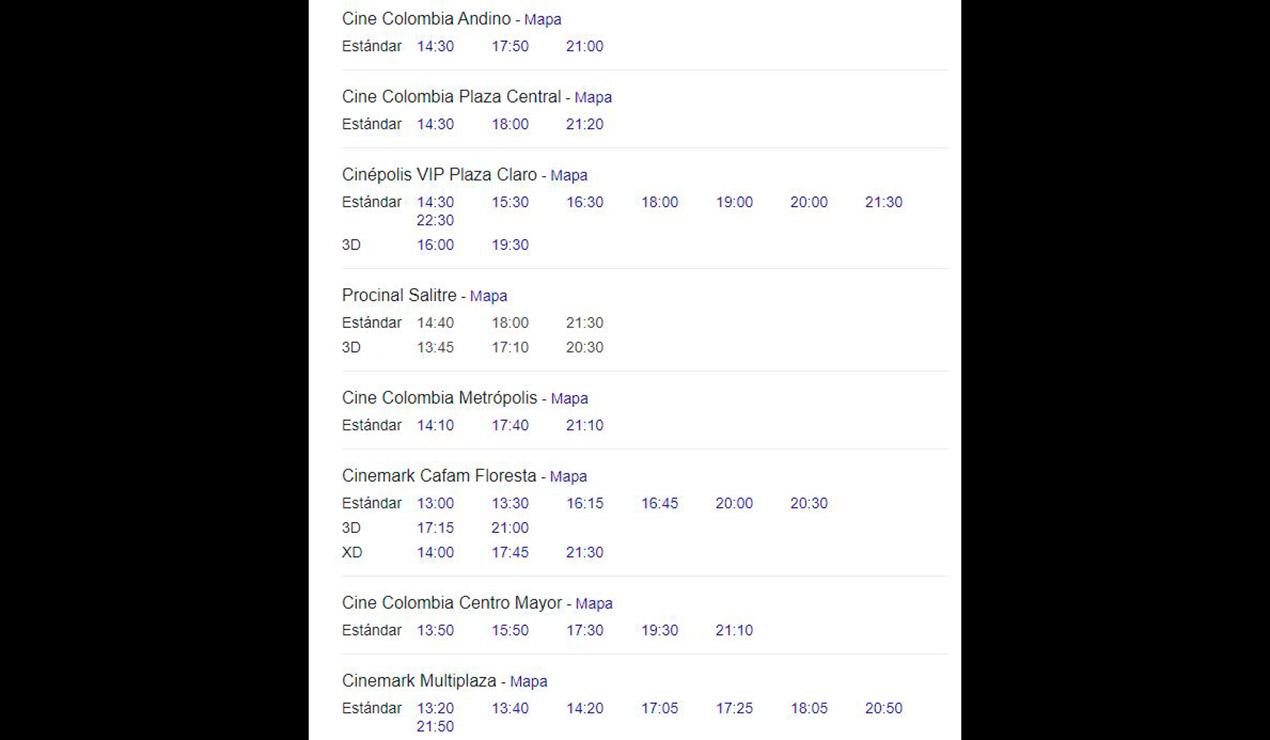This screenshot has width=1270, height=740.
Task: Choose the 17:40 showtime at Cine Colombia Metrópolis
Action: (x=510, y=425)
